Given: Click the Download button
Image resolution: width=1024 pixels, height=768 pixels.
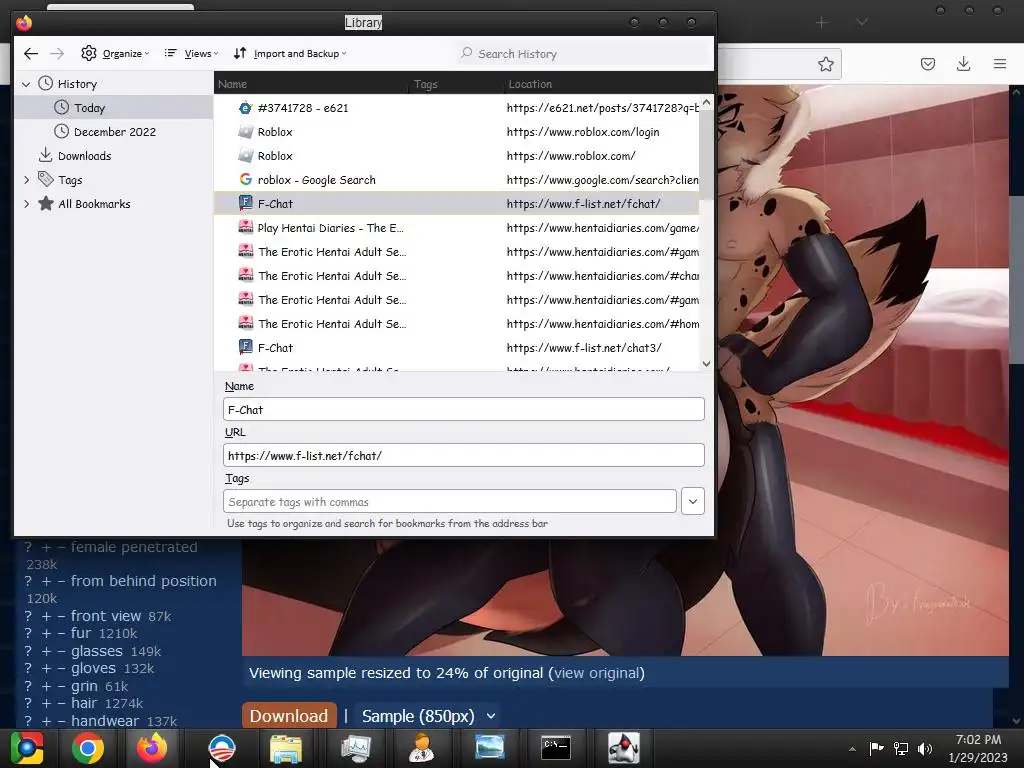Looking at the screenshot, I should click(x=289, y=716).
